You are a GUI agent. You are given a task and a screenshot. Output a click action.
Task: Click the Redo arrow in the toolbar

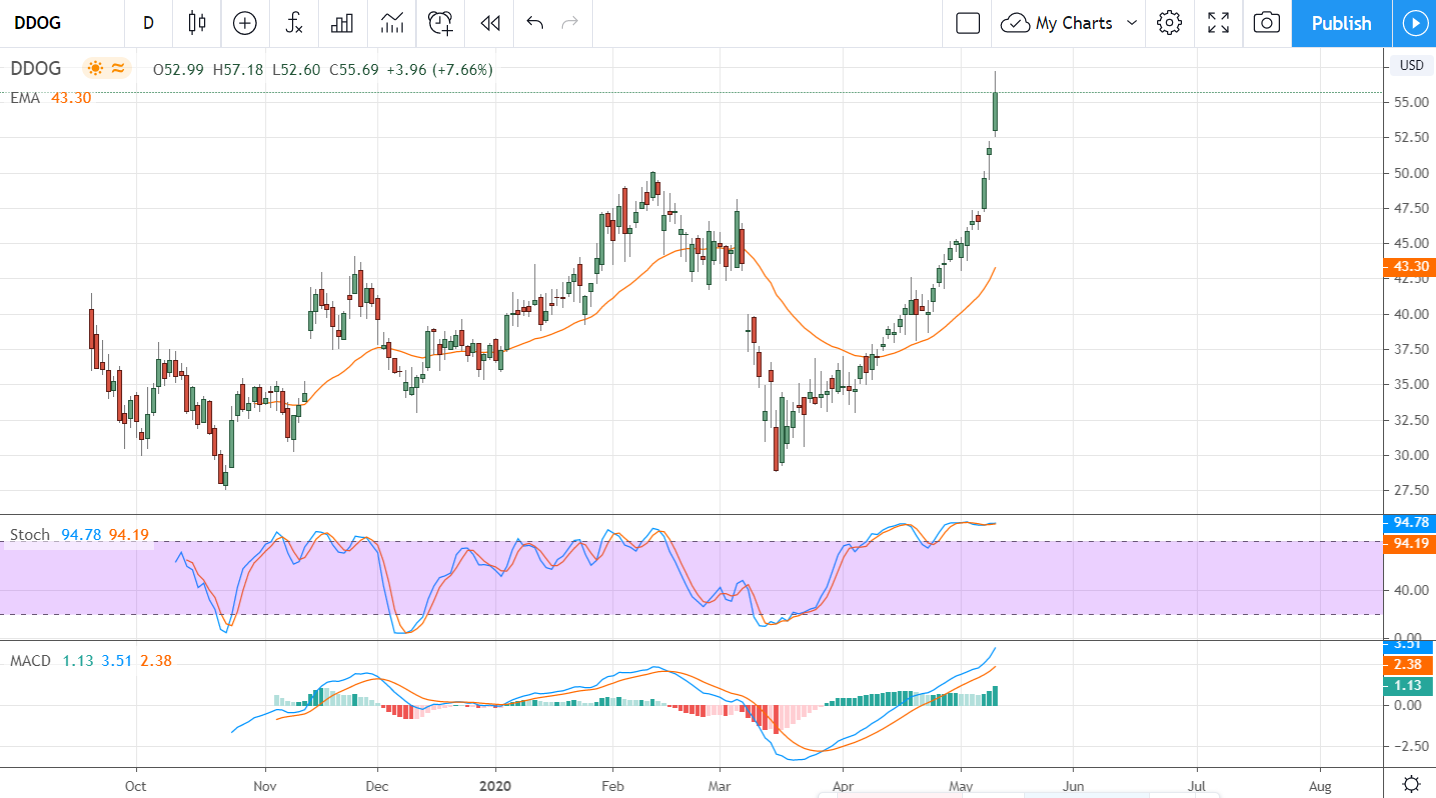point(571,23)
